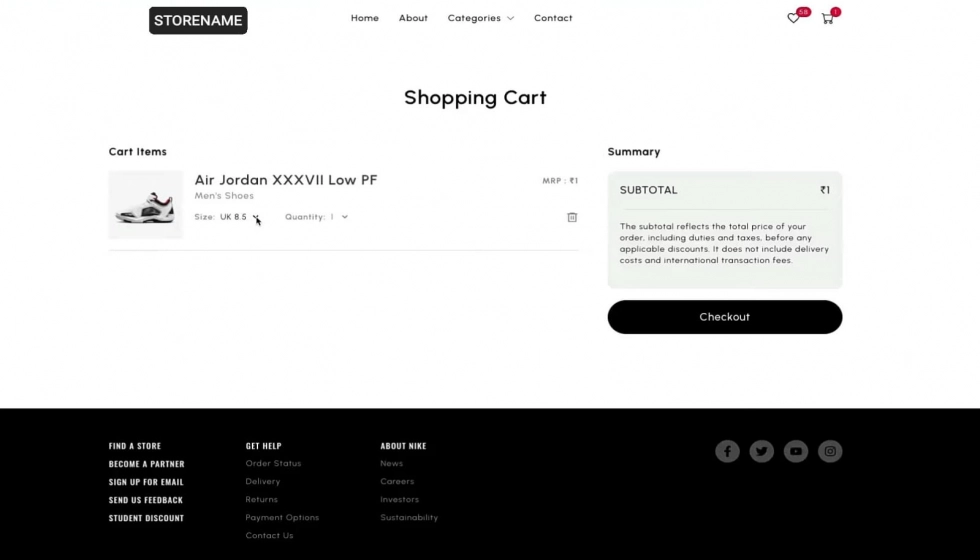Visit the Twitter social icon
Image resolution: width=980 pixels, height=560 pixels.
[x=761, y=451]
